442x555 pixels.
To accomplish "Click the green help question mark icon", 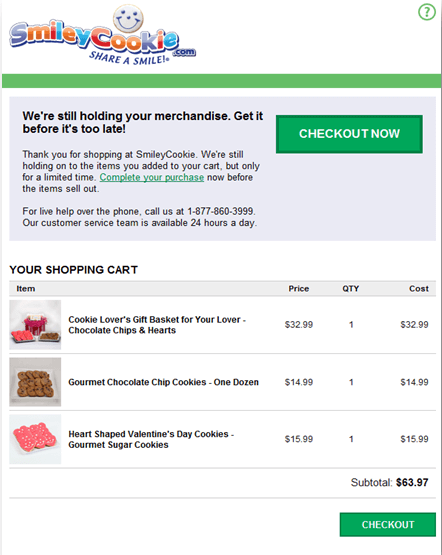I will (427, 12).
